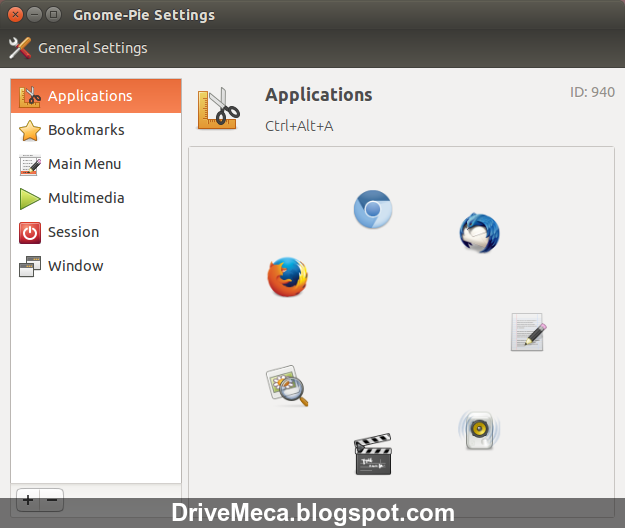
Task: Select Multimedia pie in sidebar
Action: (x=96, y=198)
